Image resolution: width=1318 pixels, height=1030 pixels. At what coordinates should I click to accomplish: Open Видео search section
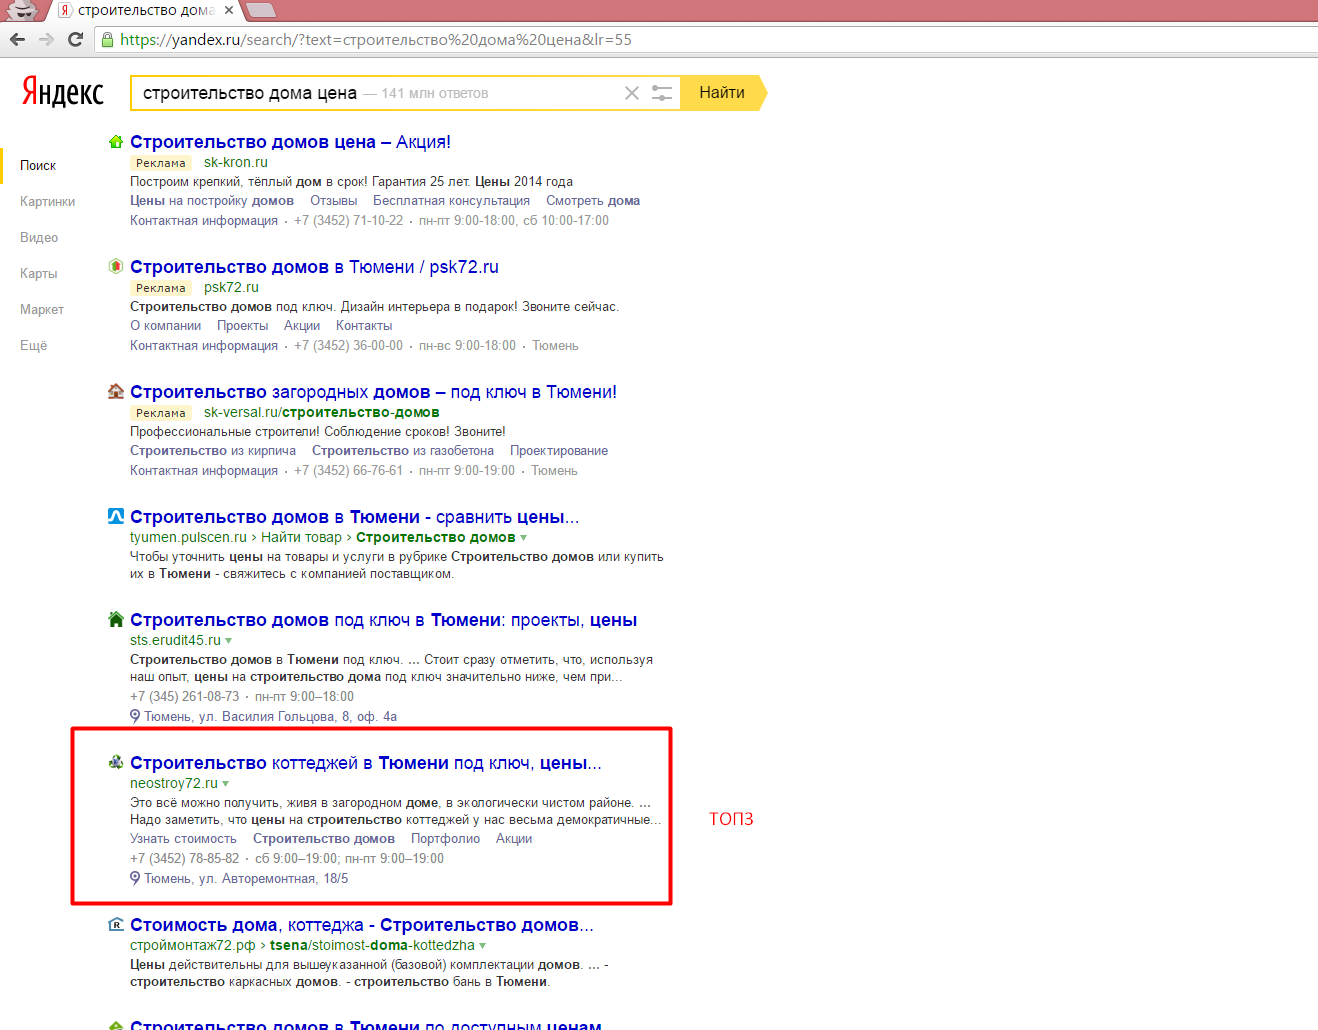[x=39, y=237]
